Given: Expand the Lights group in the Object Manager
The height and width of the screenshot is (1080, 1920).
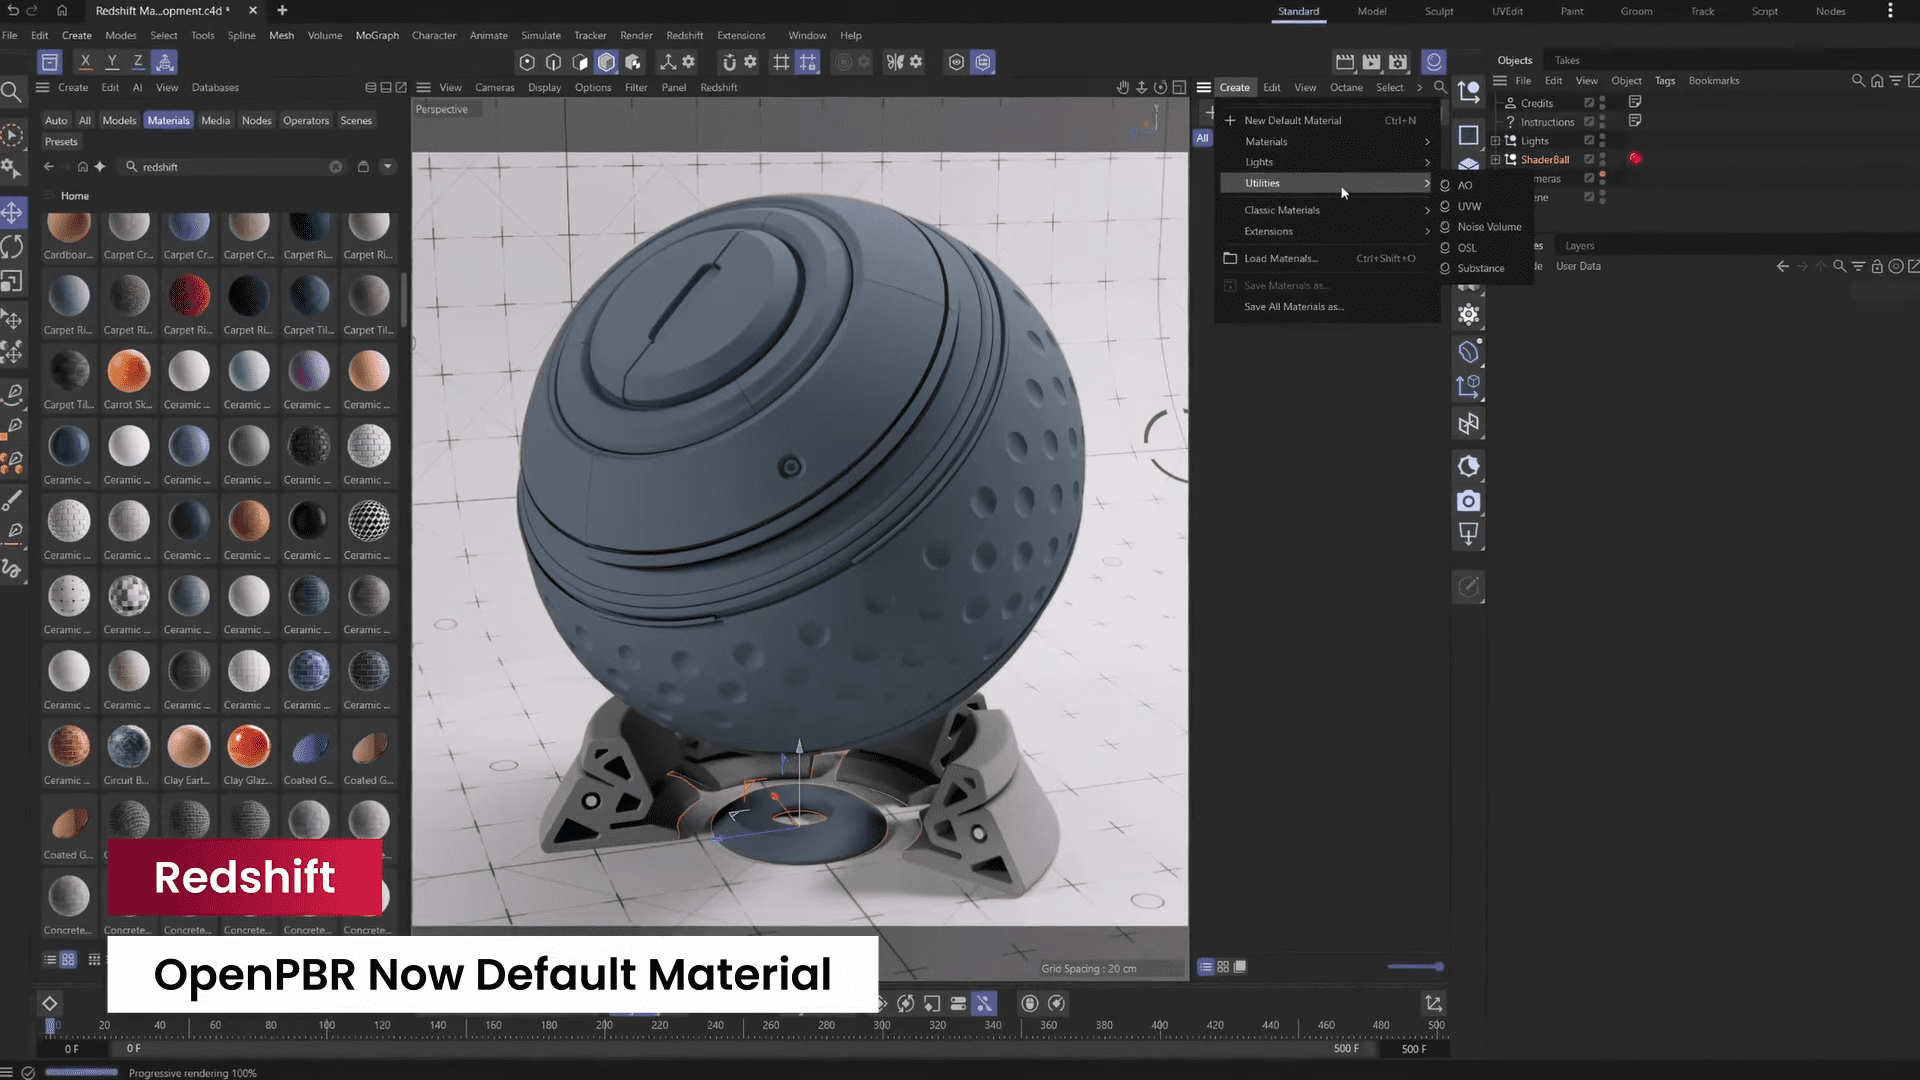Looking at the screenshot, I should 1495,140.
